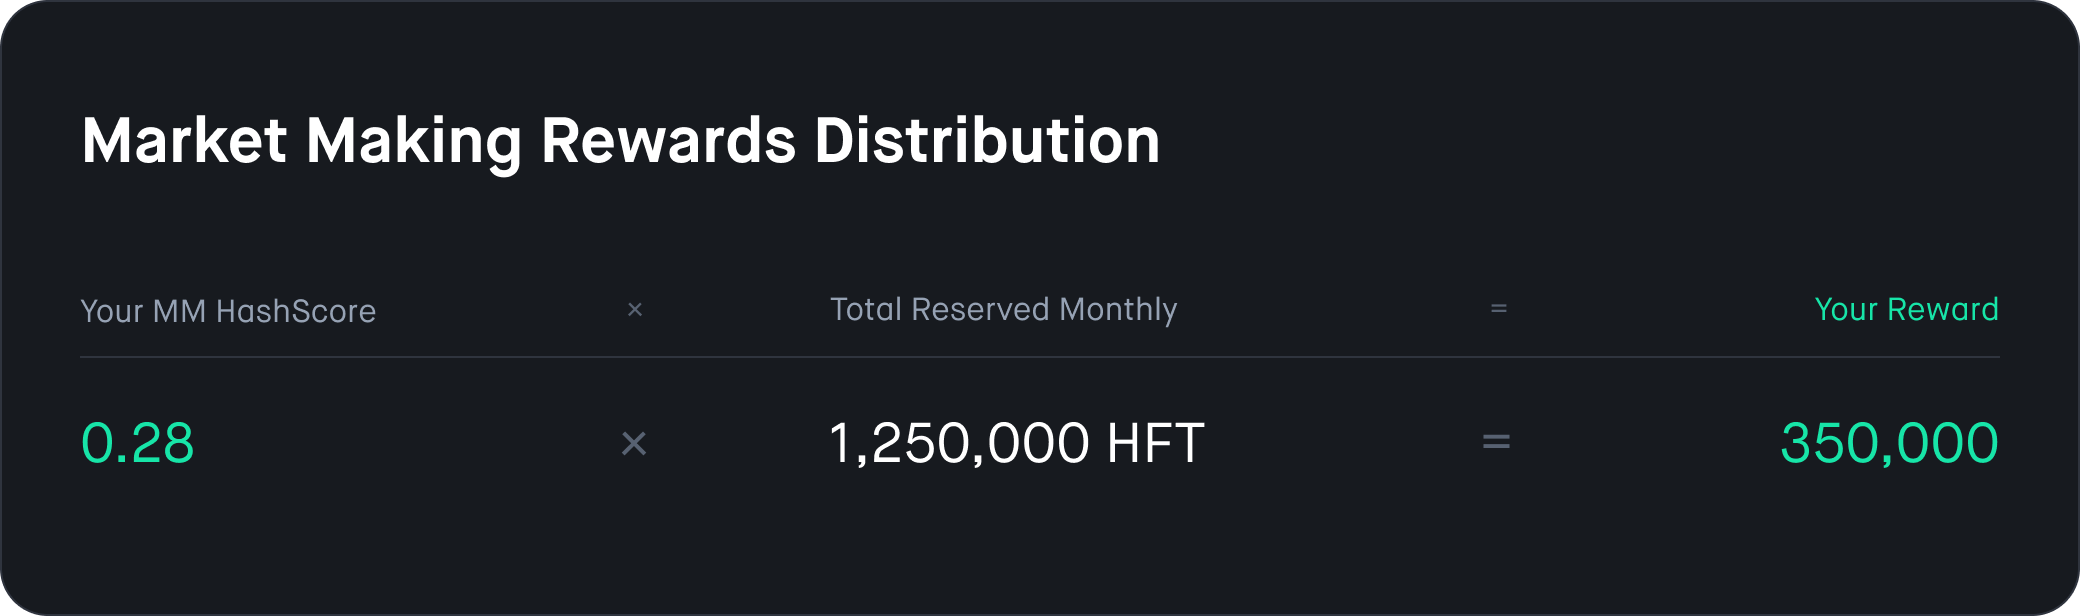The height and width of the screenshot is (616, 2080).
Task: Click the small equals sign in header row
Action: (x=1498, y=309)
